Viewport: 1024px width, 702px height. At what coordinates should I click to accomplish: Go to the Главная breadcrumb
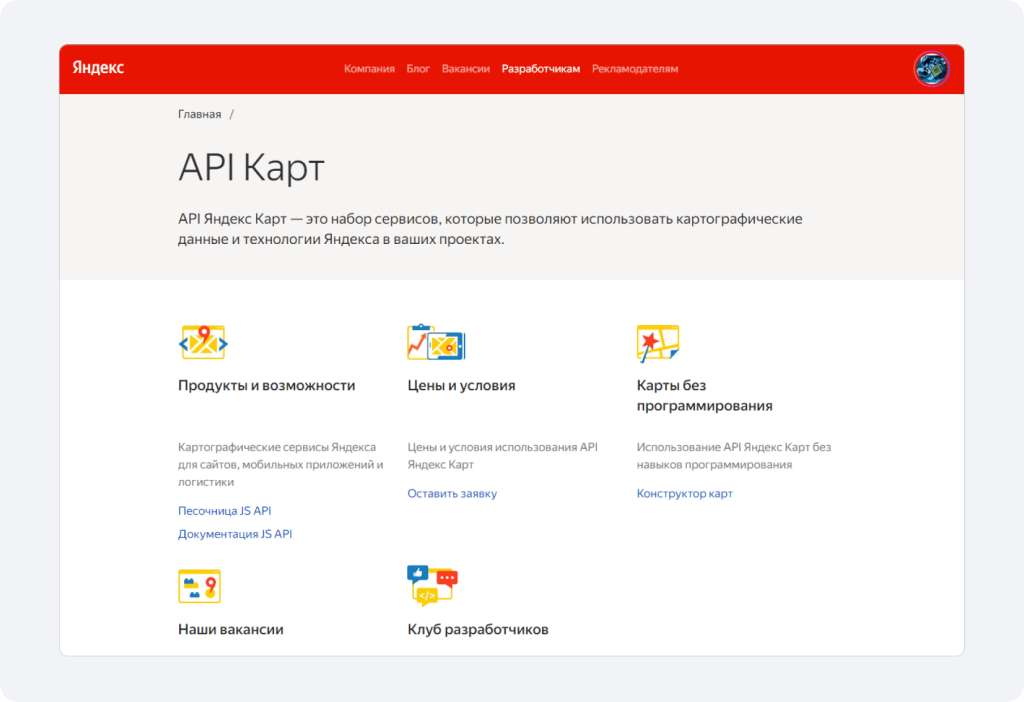pyautogui.click(x=199, y=114)
